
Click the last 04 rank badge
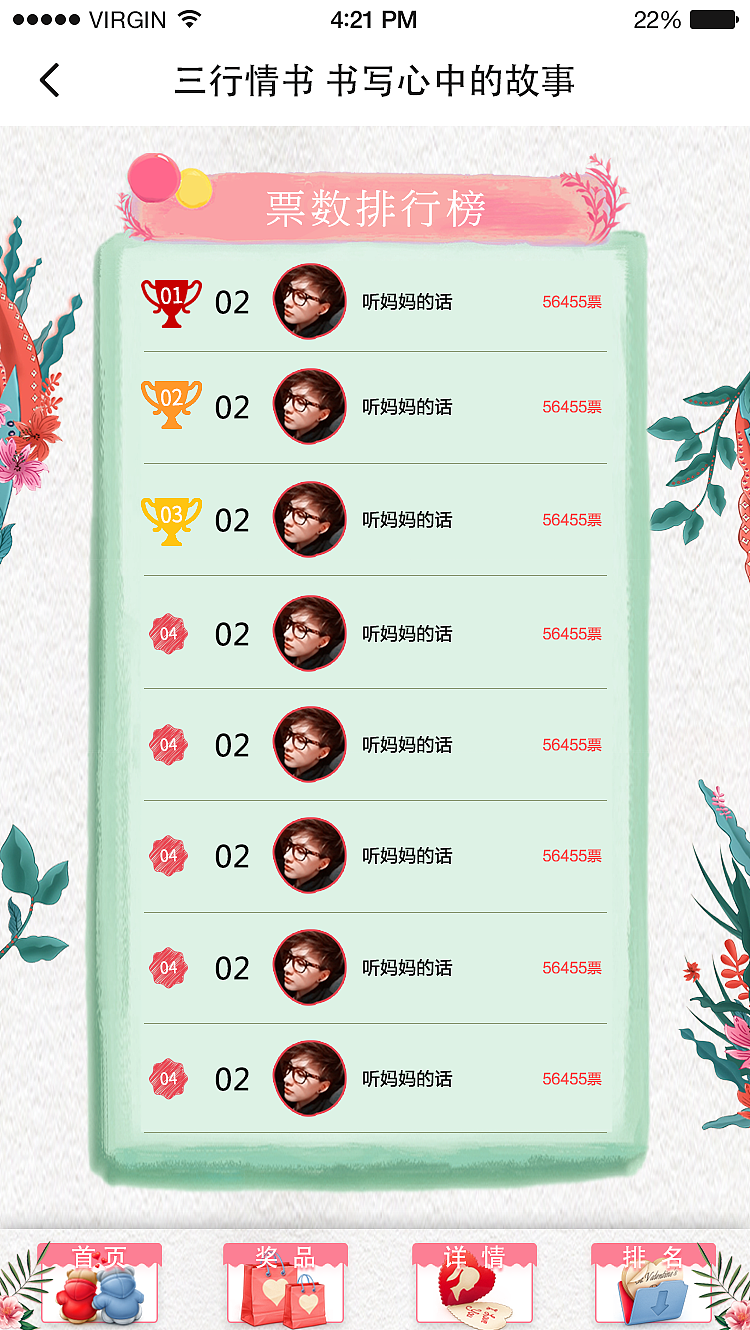[x=168, y=1078]
